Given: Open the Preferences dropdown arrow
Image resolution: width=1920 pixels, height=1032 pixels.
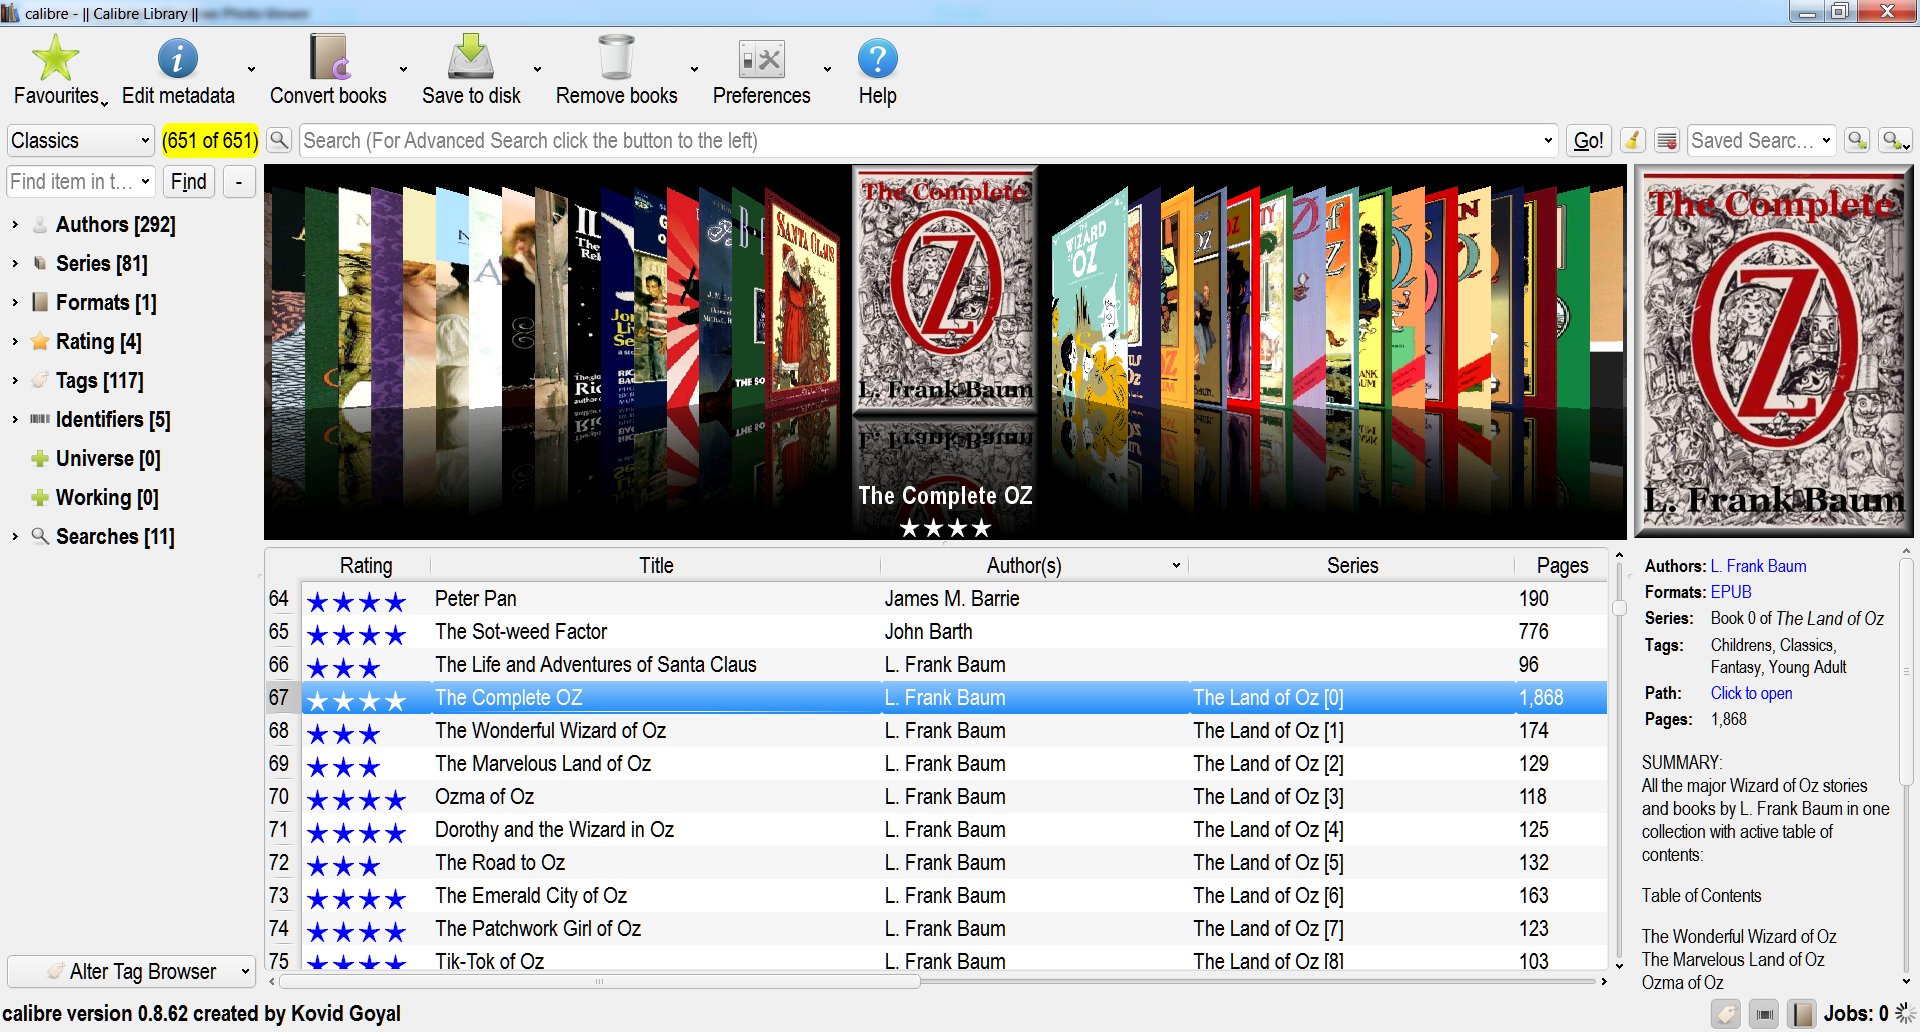Looking at the screenshot, I should click(827, 69).
